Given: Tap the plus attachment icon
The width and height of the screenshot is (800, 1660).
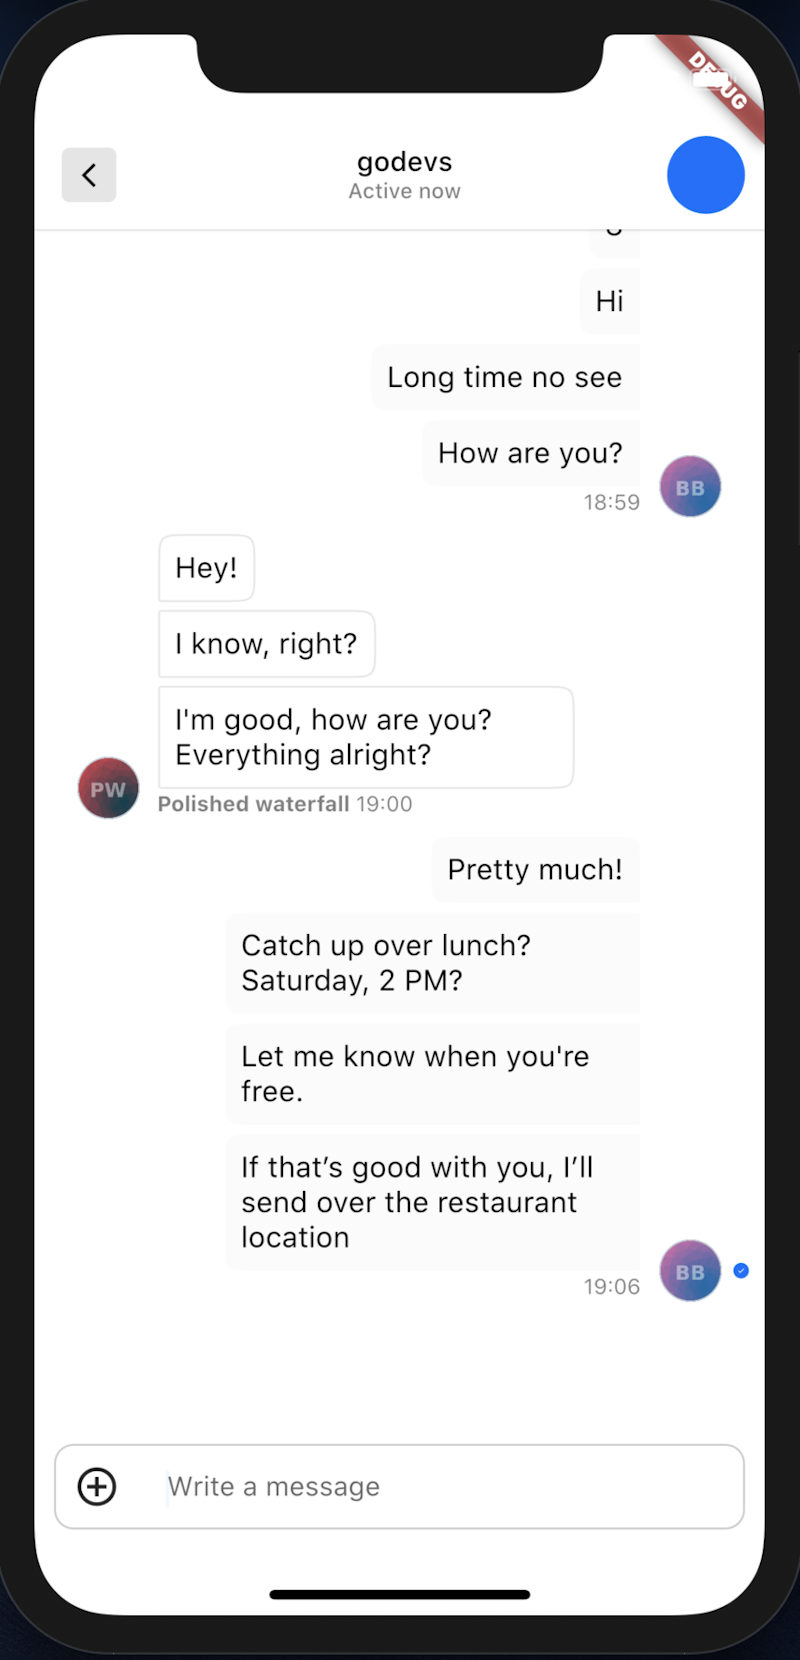Looking at the screenshot, I should point(97,1487).
